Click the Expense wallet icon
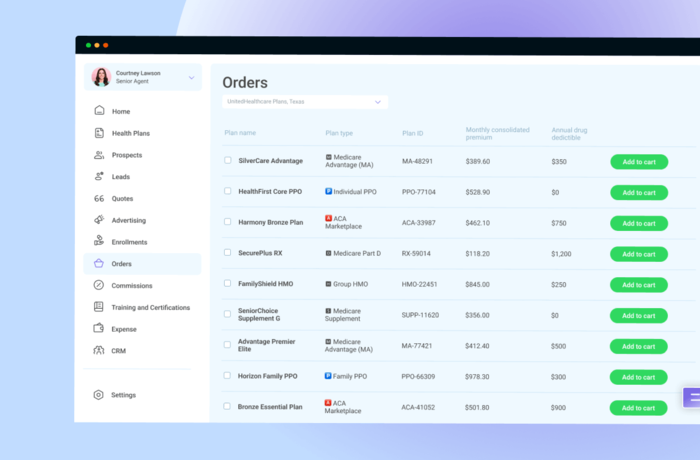Viewport: 700px width, 460px height. 99,328
